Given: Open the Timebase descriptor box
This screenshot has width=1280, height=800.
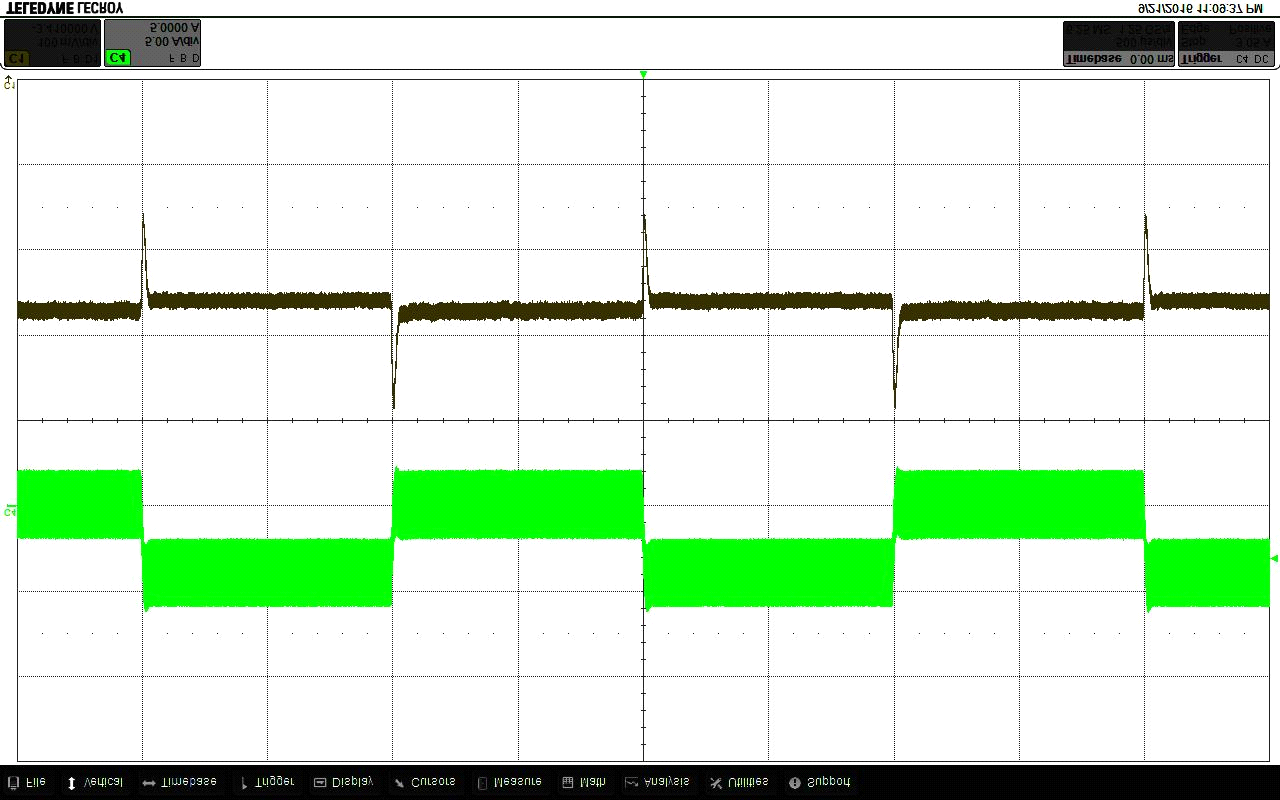Looking at the screenshot, I should (x=1118, y=43).
